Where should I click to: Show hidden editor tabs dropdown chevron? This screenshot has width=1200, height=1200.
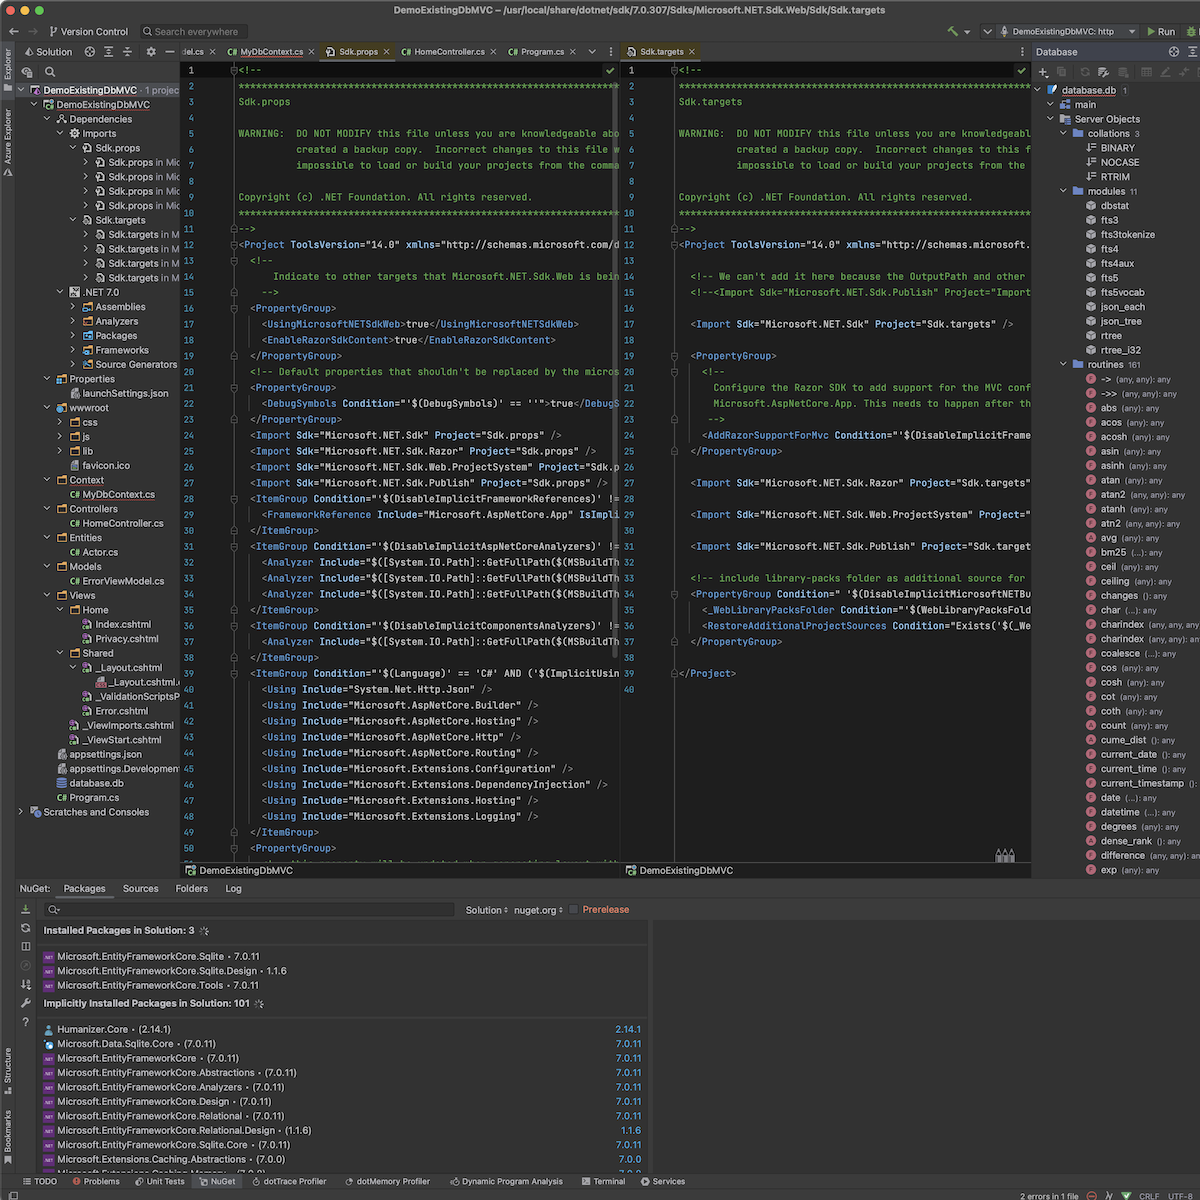click(592, 51)
